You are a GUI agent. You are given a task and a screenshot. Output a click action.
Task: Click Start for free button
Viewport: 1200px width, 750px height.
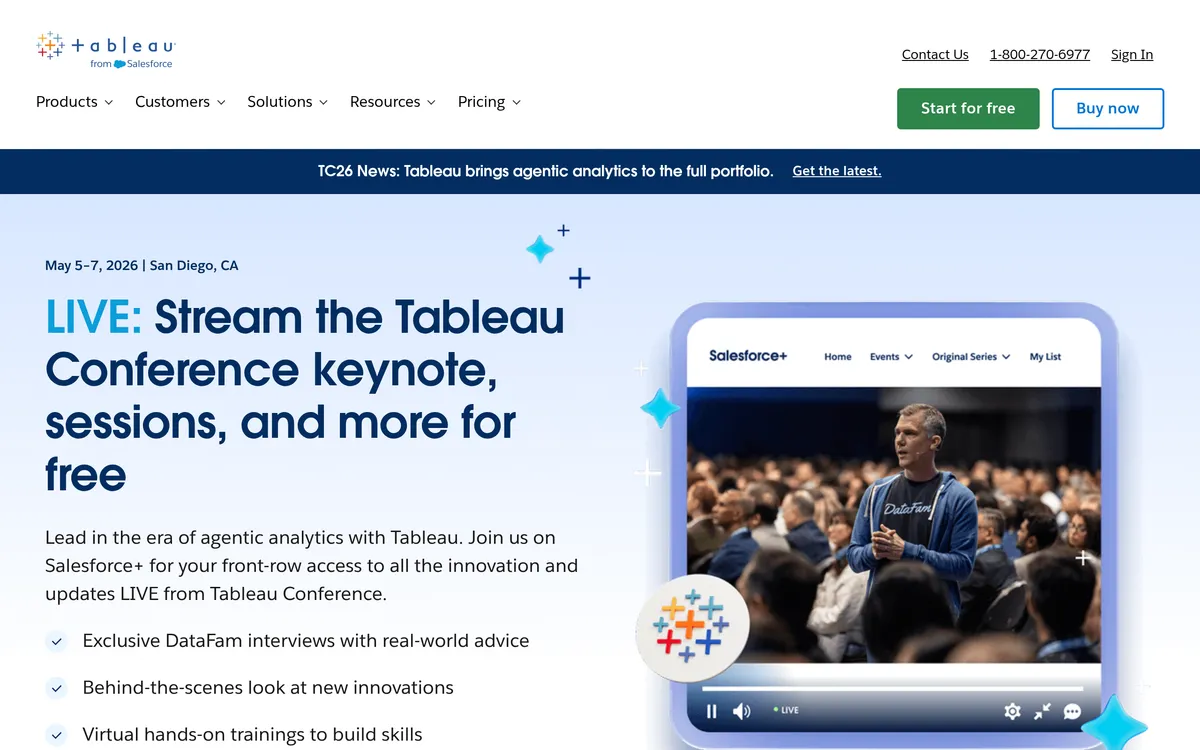[968, 109]
